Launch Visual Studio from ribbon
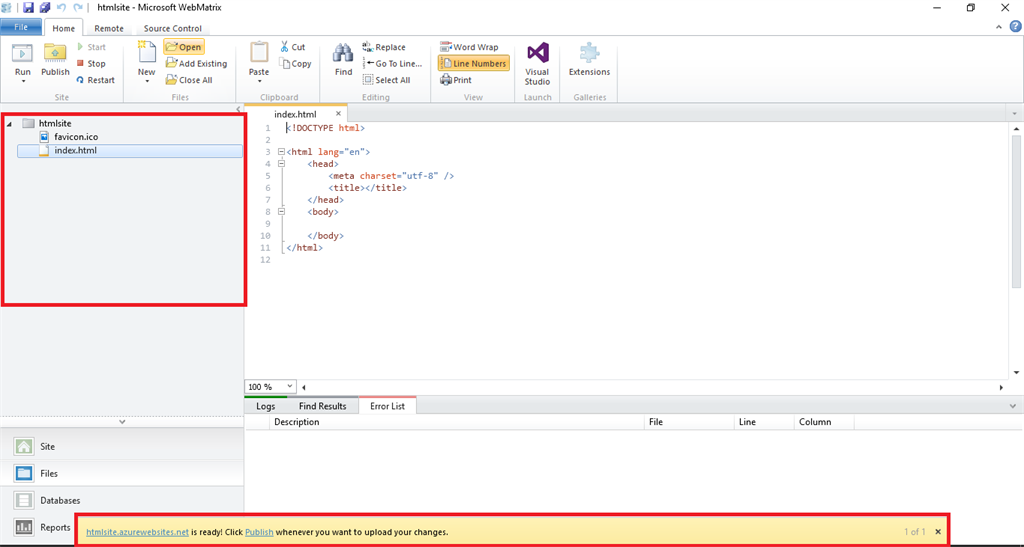This screenshot has width=1024, height=547. point(537,63)
